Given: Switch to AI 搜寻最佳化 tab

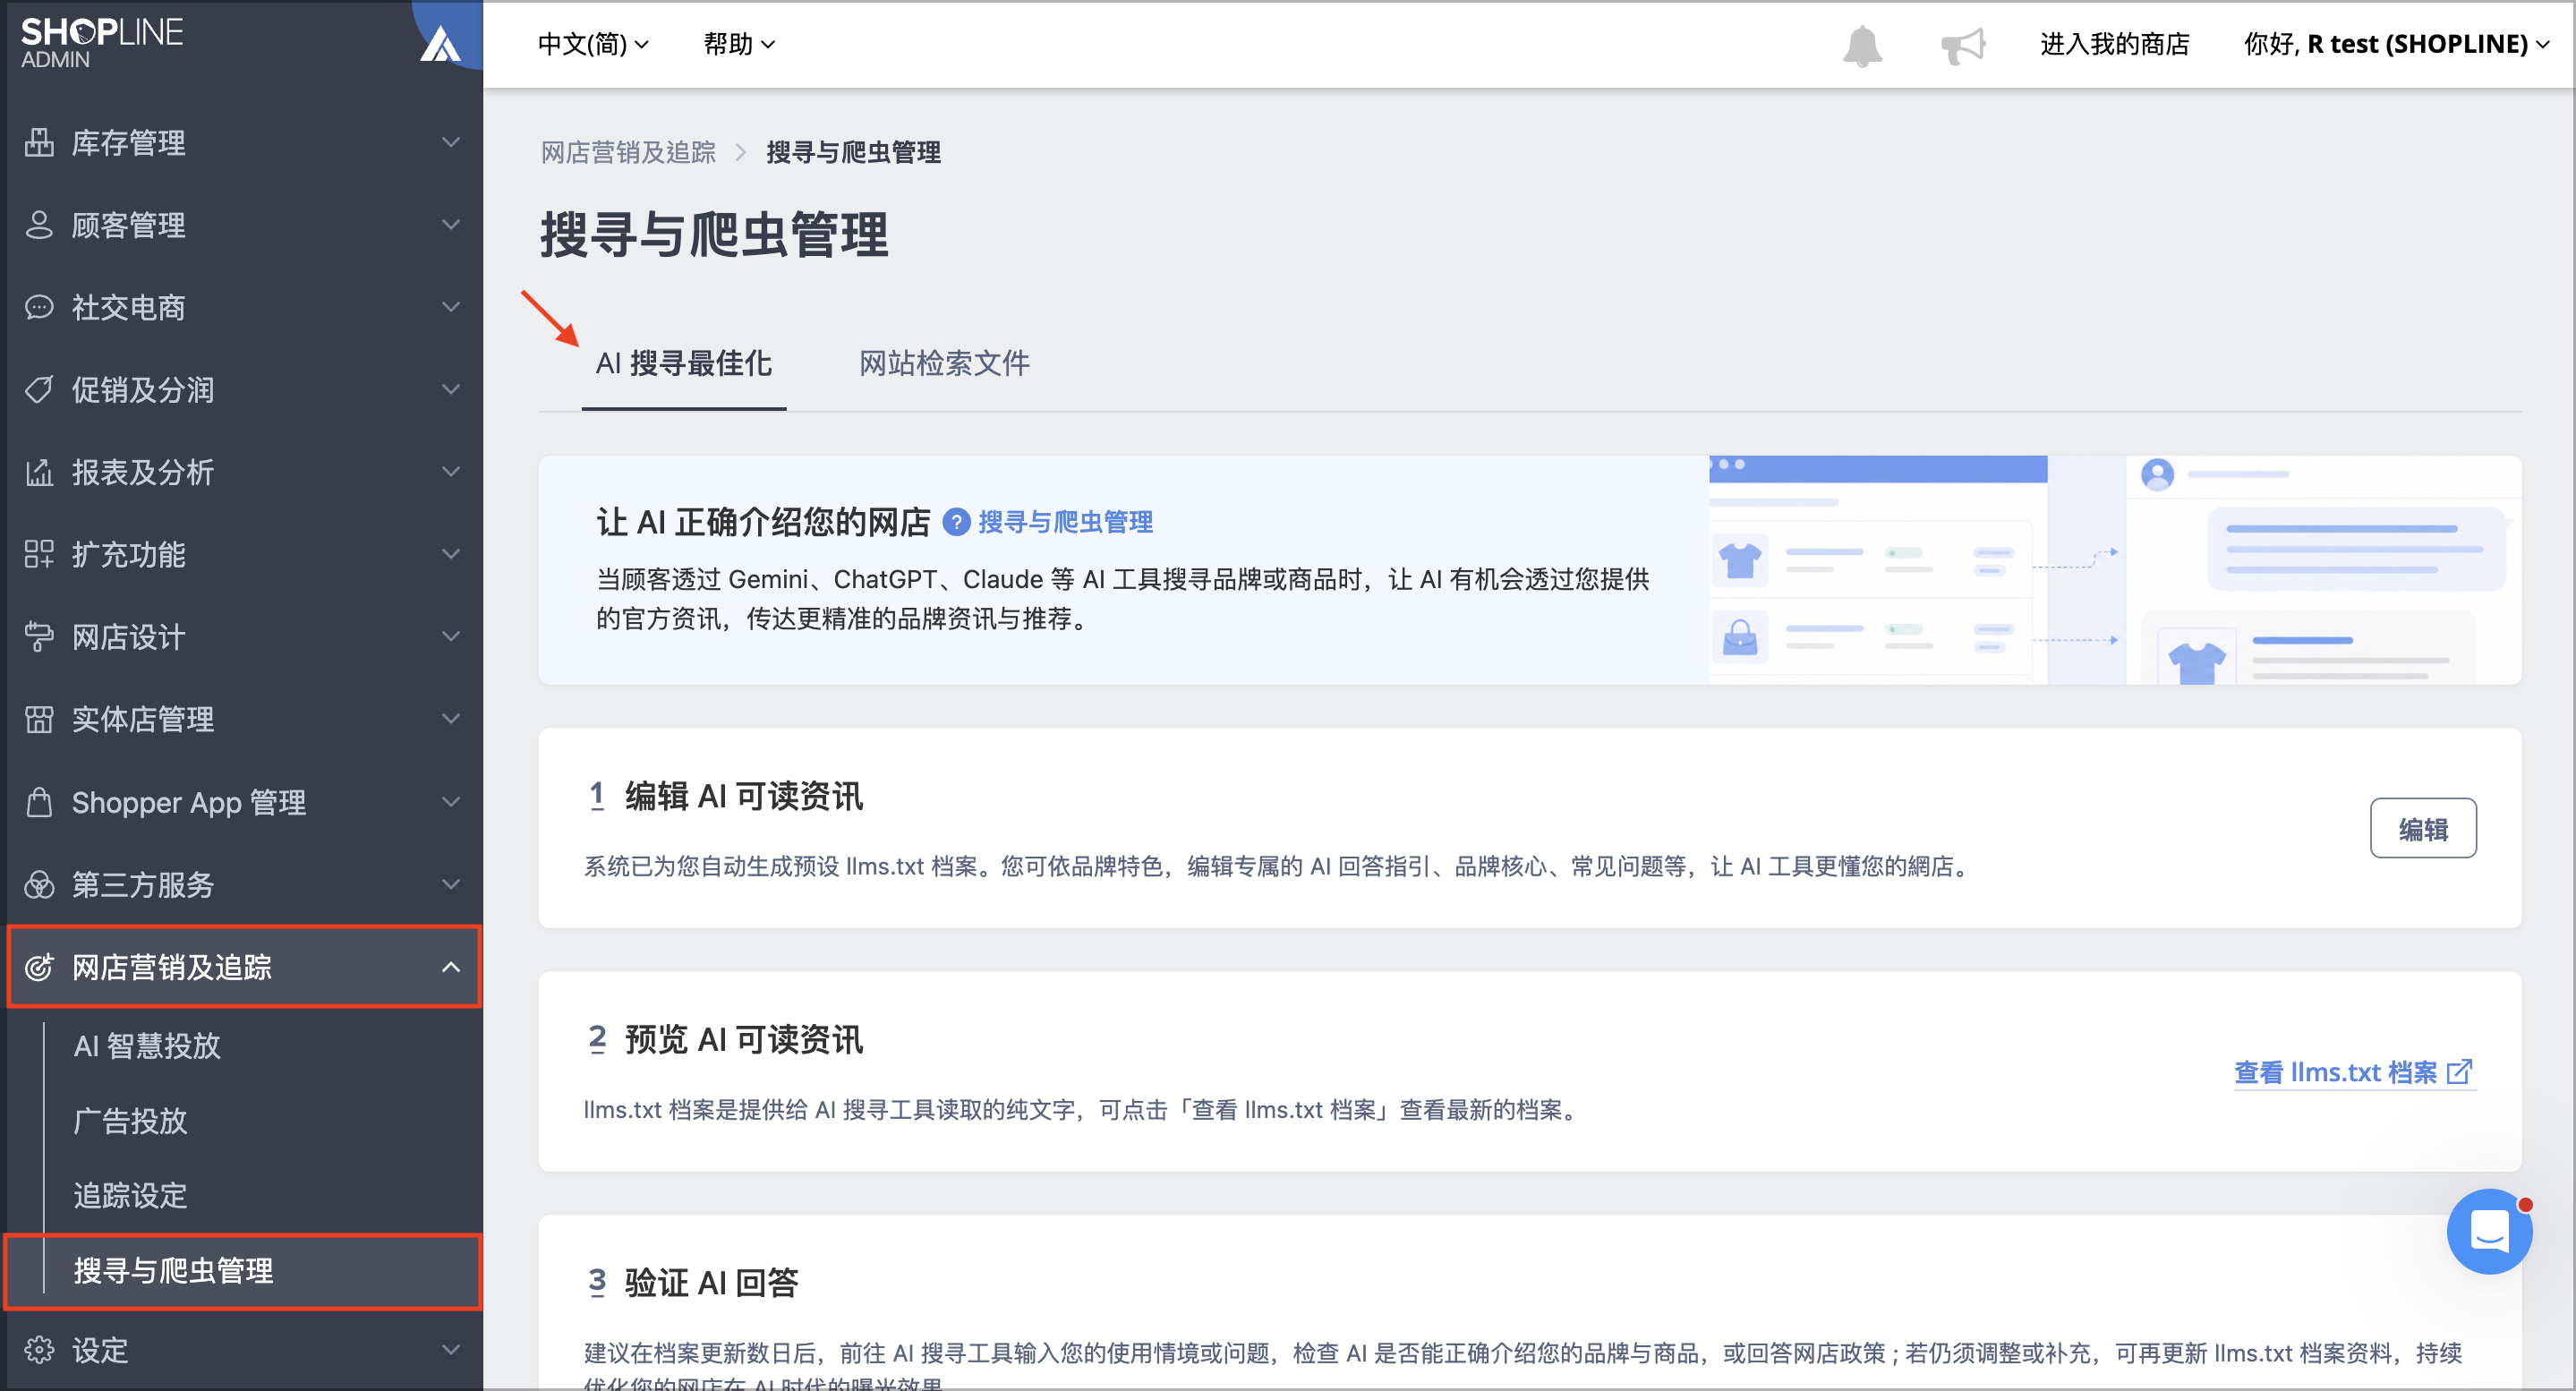Looking at the screenshot, I should pos(684,364).
